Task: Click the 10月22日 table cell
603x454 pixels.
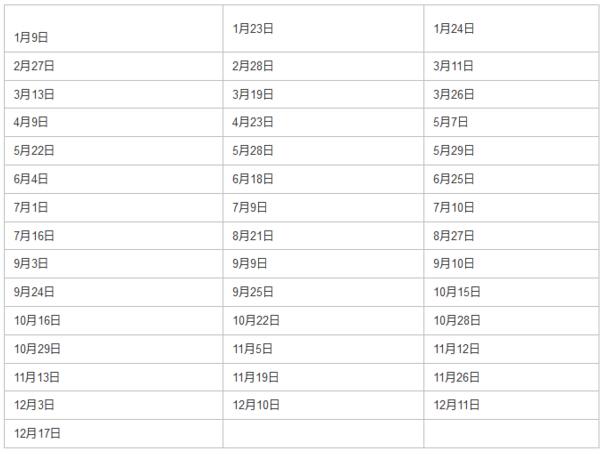Action: [256, 321]
